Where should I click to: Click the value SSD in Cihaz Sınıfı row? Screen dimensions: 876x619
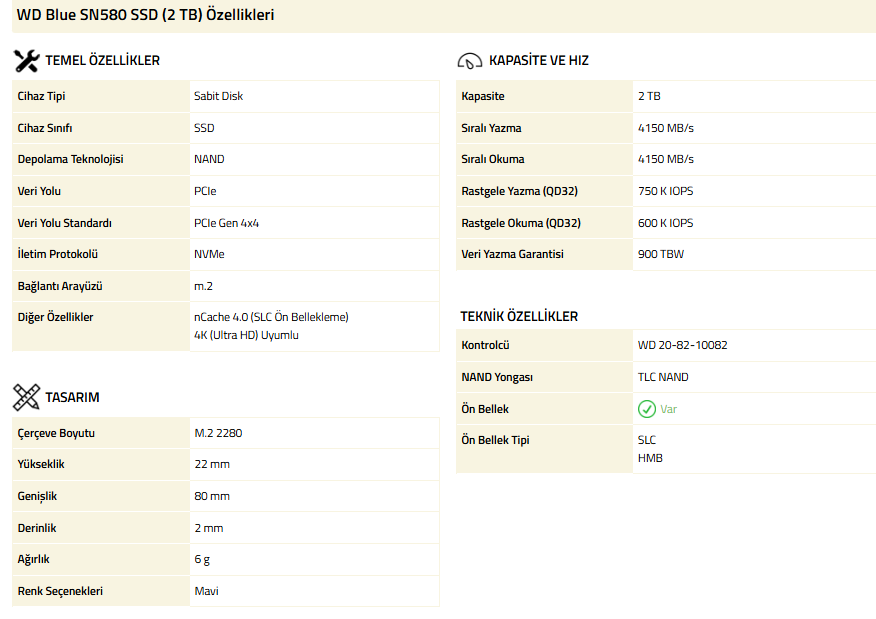(x=204, y=128)
